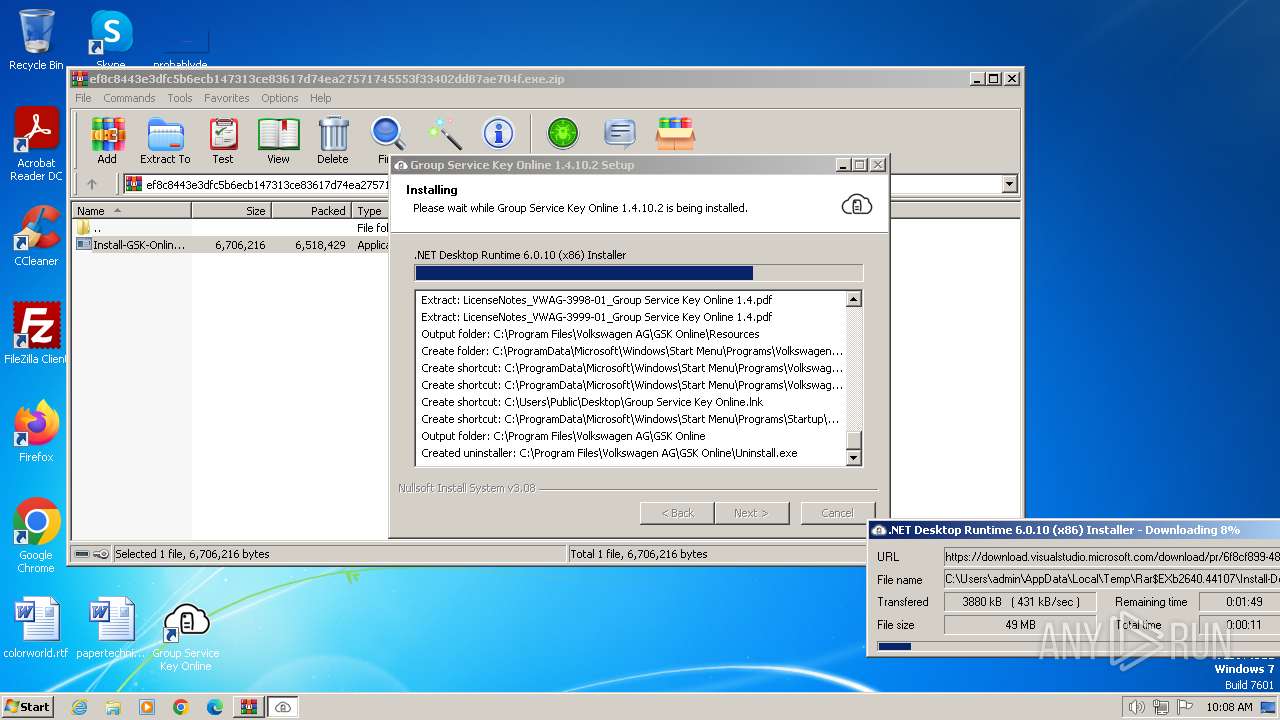The width and height of the screenshot is (1280, 720).
Task: Click the volume speaker tray icon
Action: 1136,707
